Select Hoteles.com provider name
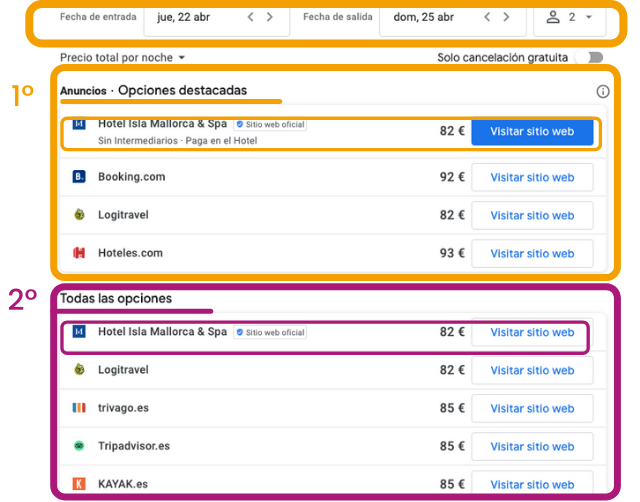 pyautogui.click(x=130, y=253)
